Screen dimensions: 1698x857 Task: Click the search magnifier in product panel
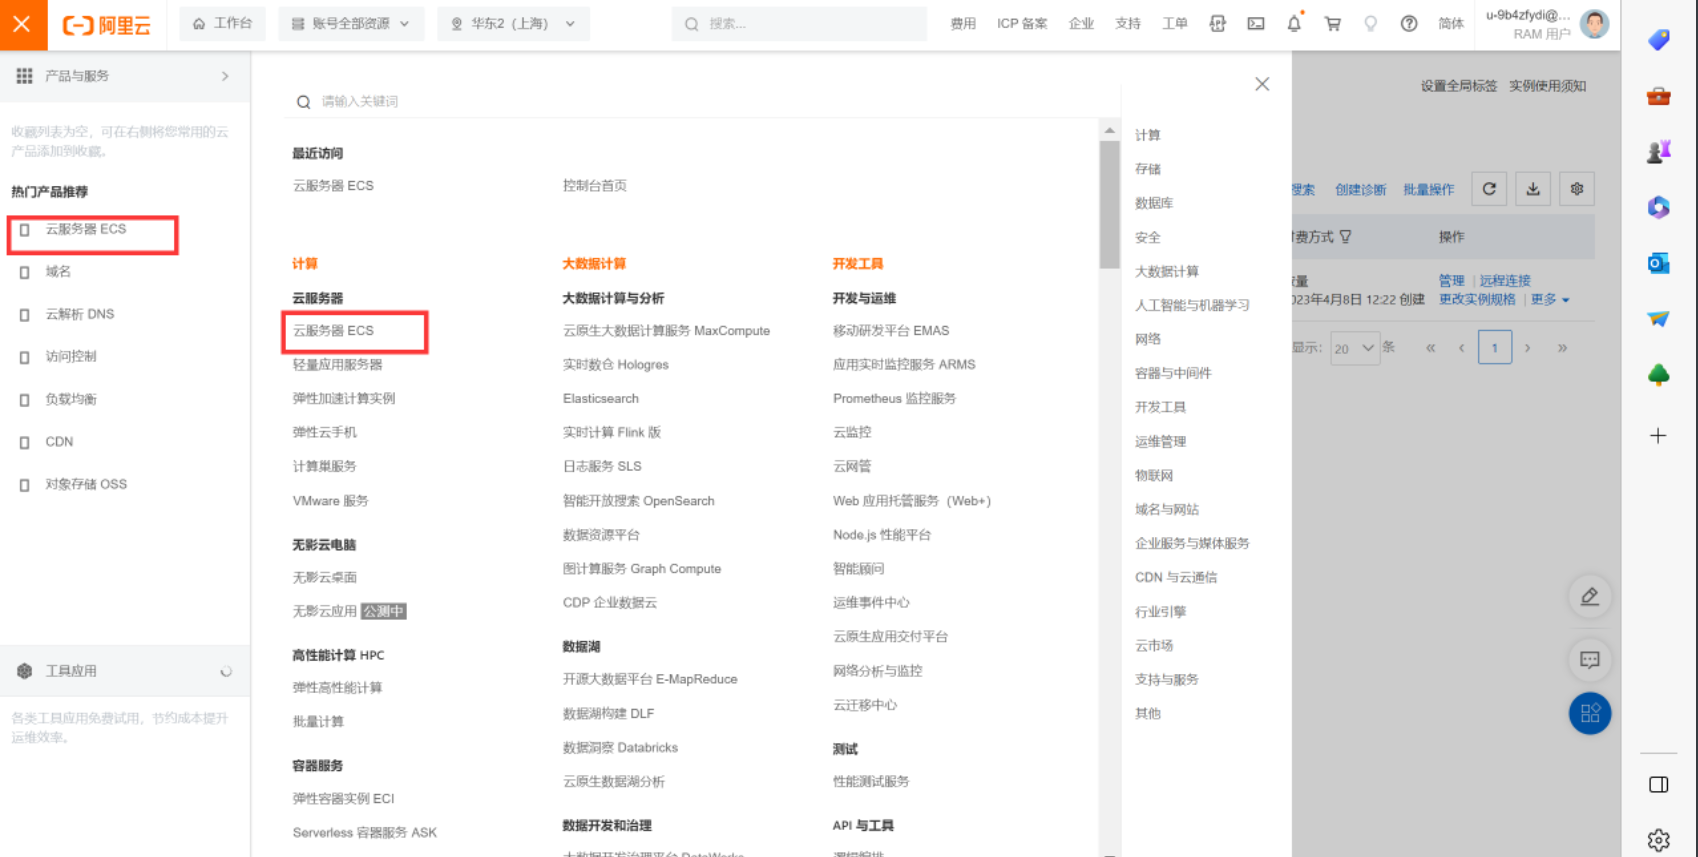303,101
